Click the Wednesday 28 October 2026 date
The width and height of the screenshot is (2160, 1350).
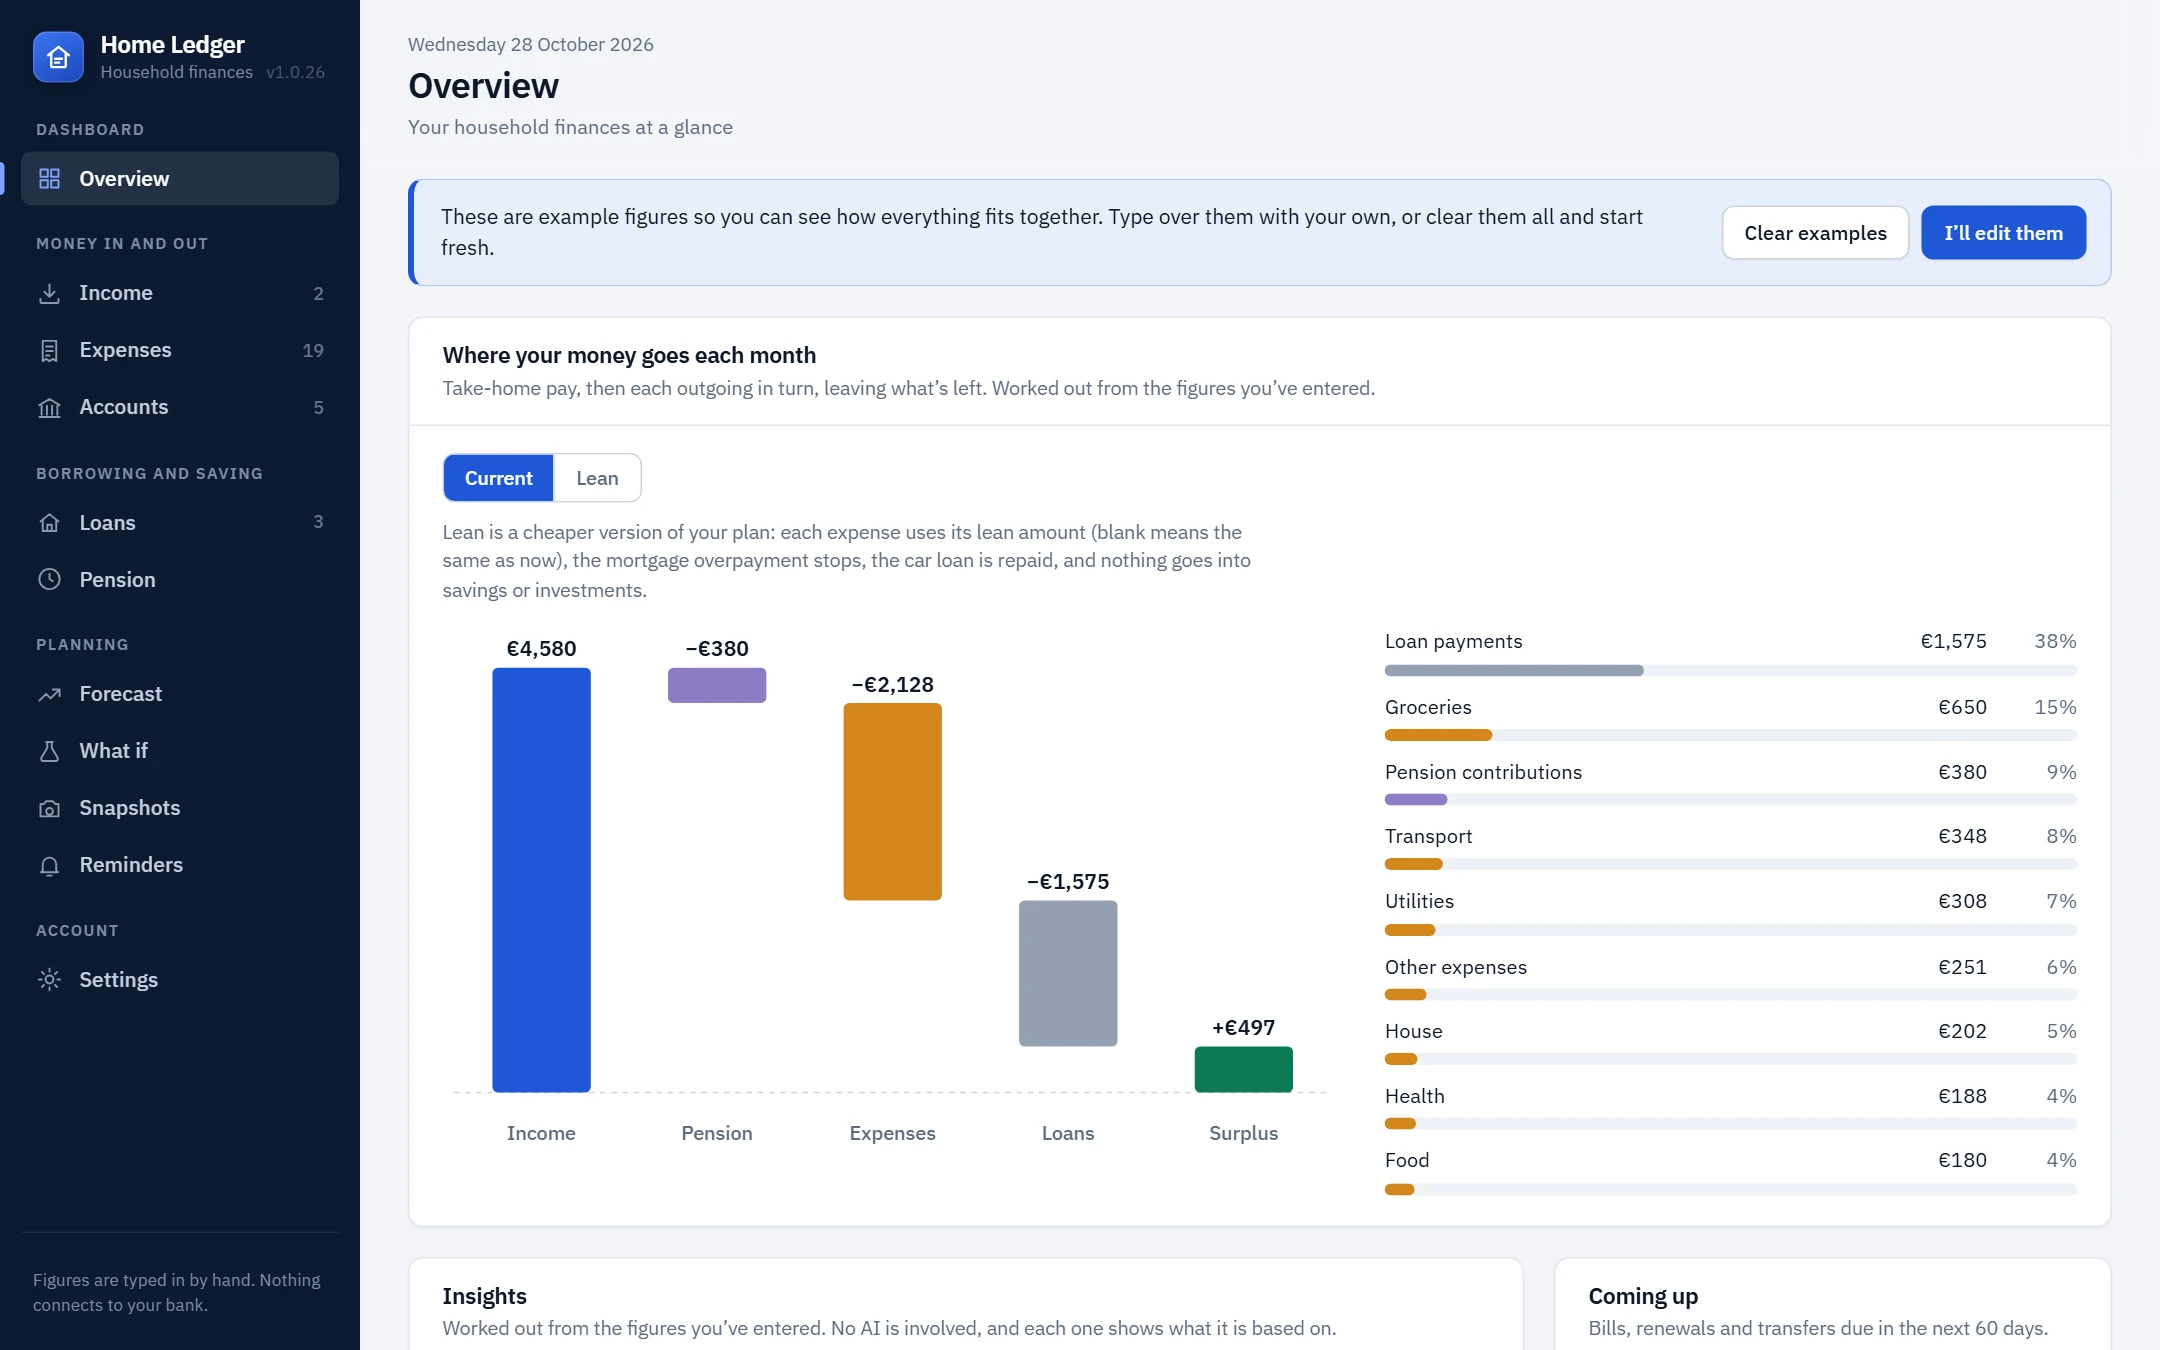pos(530,44)
